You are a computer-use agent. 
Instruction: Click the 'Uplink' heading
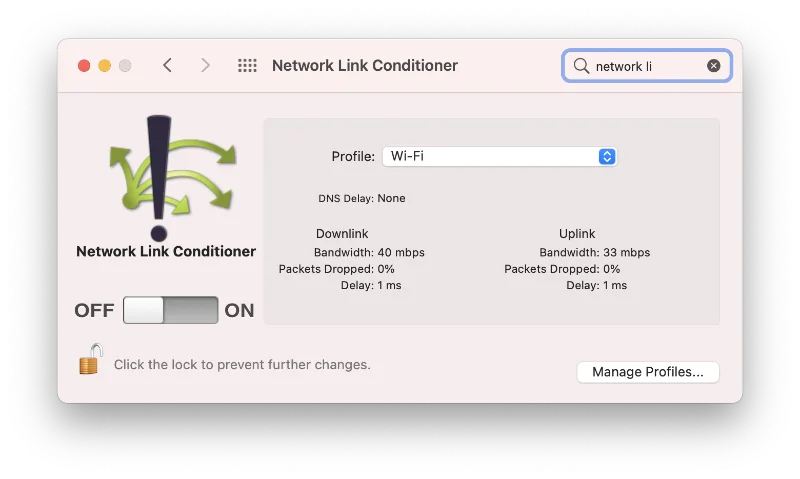pos(577,234)
